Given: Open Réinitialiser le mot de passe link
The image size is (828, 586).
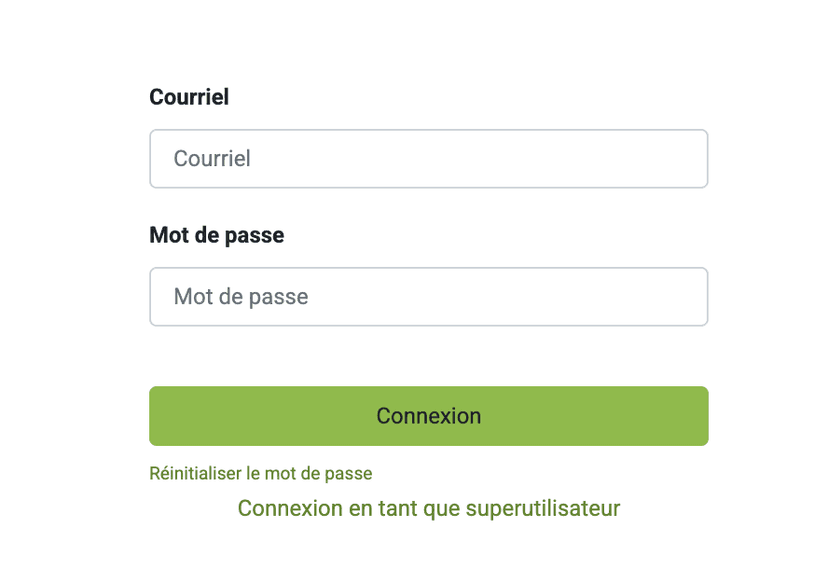Looking at the screenshot, I should (259, 472).
